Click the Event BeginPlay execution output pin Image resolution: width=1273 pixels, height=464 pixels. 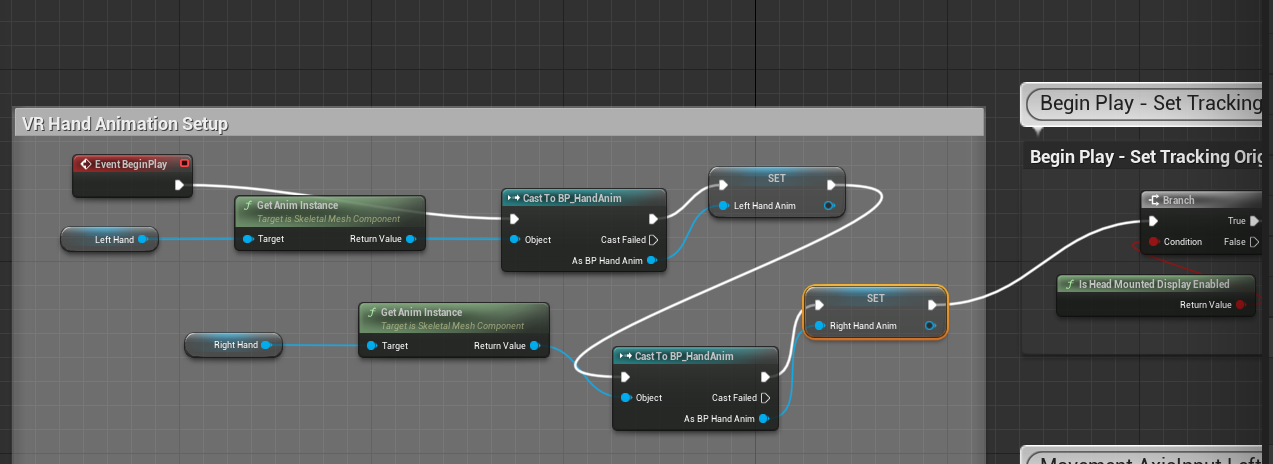[x=179, y=185]
